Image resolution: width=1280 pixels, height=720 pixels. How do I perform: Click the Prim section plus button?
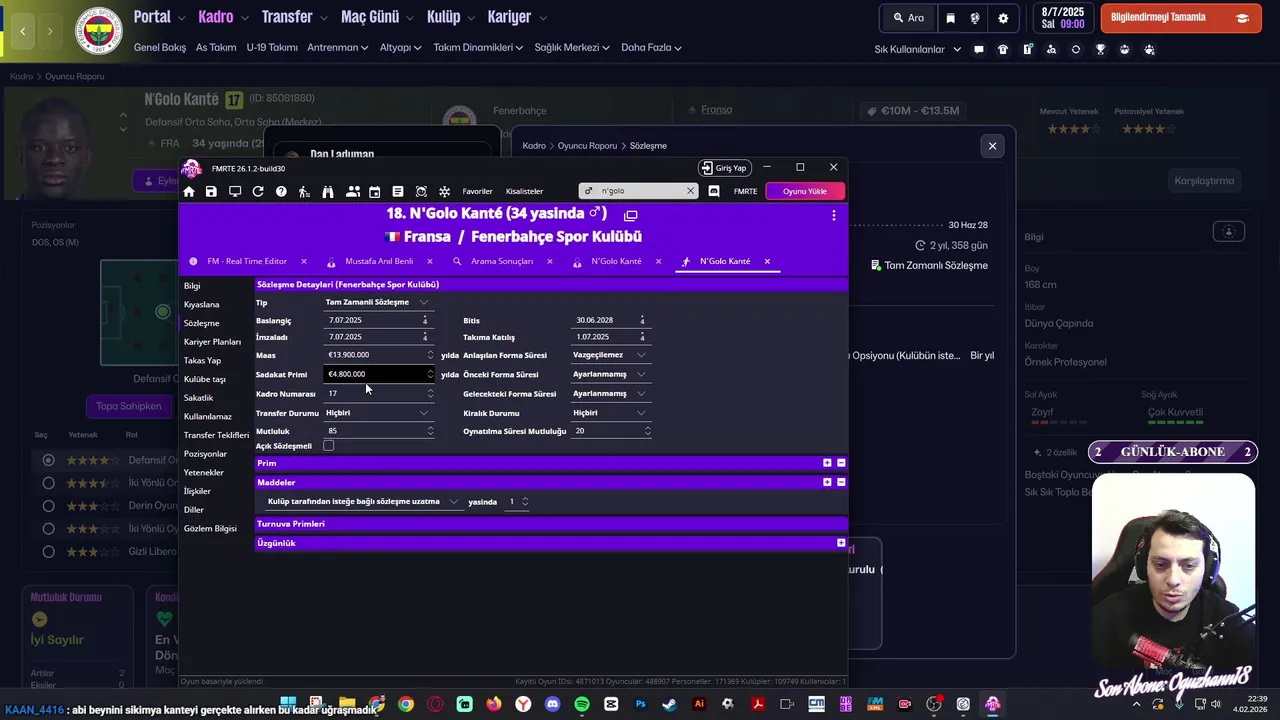827,463
